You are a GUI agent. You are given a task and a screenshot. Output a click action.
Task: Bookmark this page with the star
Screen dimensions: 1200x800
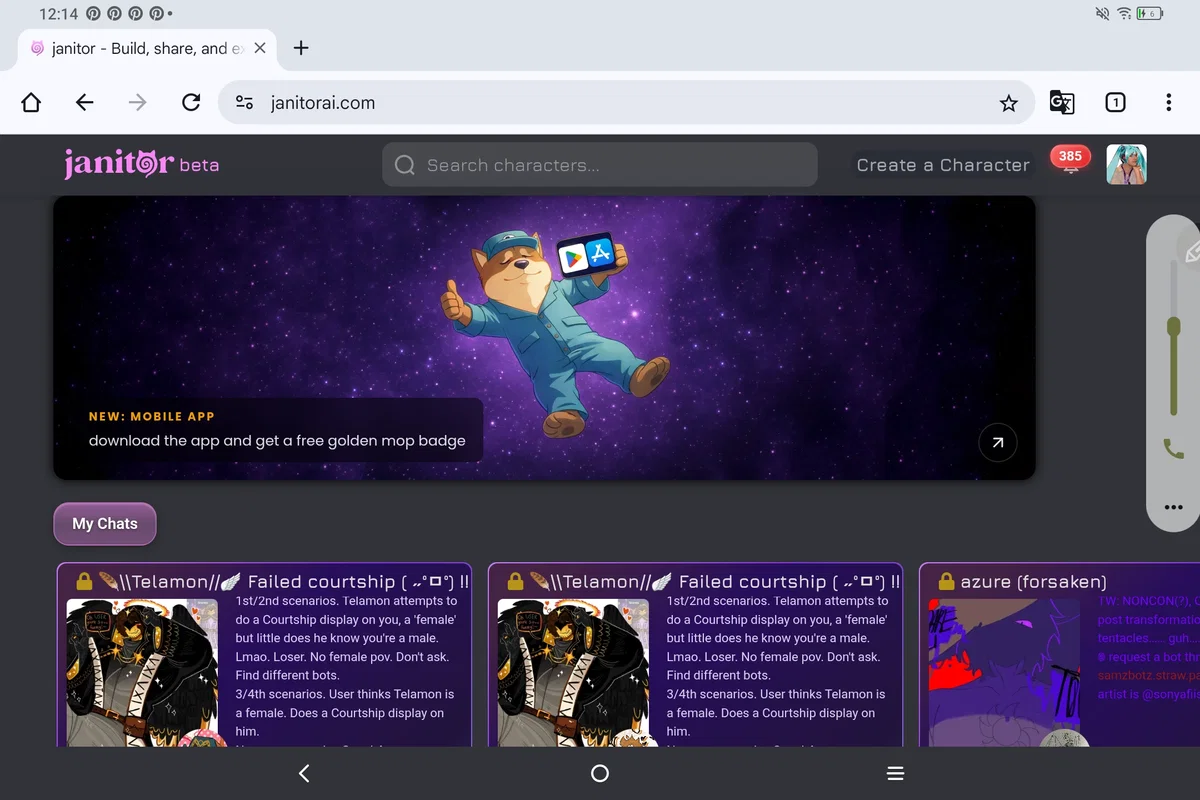(1009, 103)
